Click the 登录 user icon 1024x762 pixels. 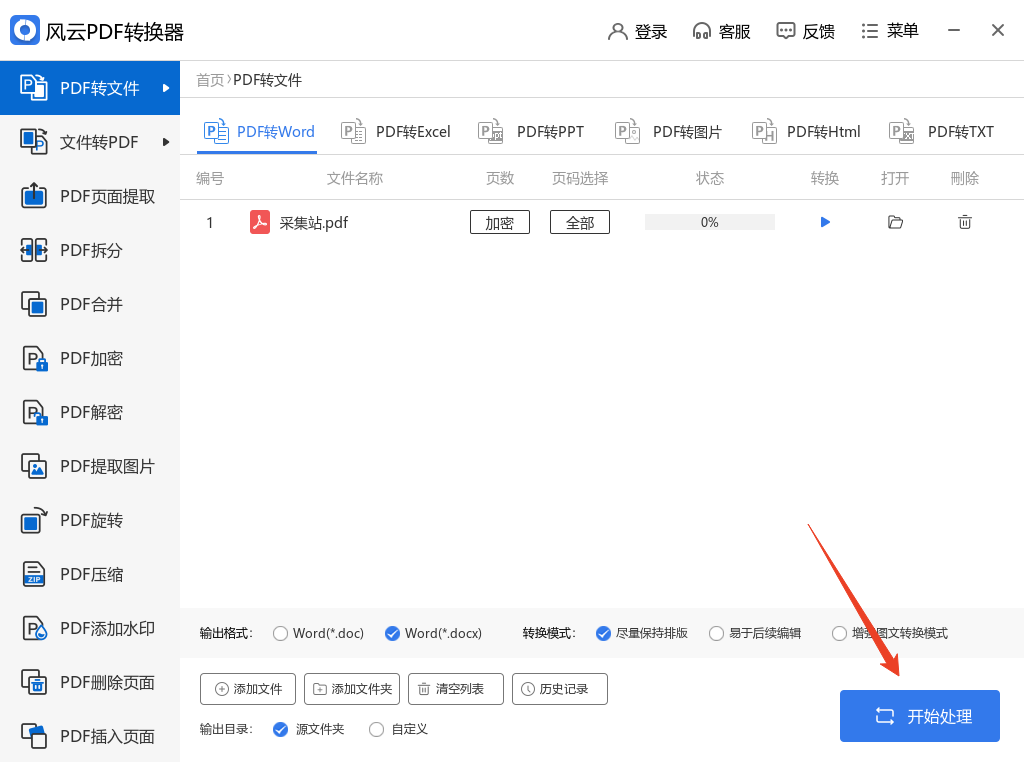617,31
